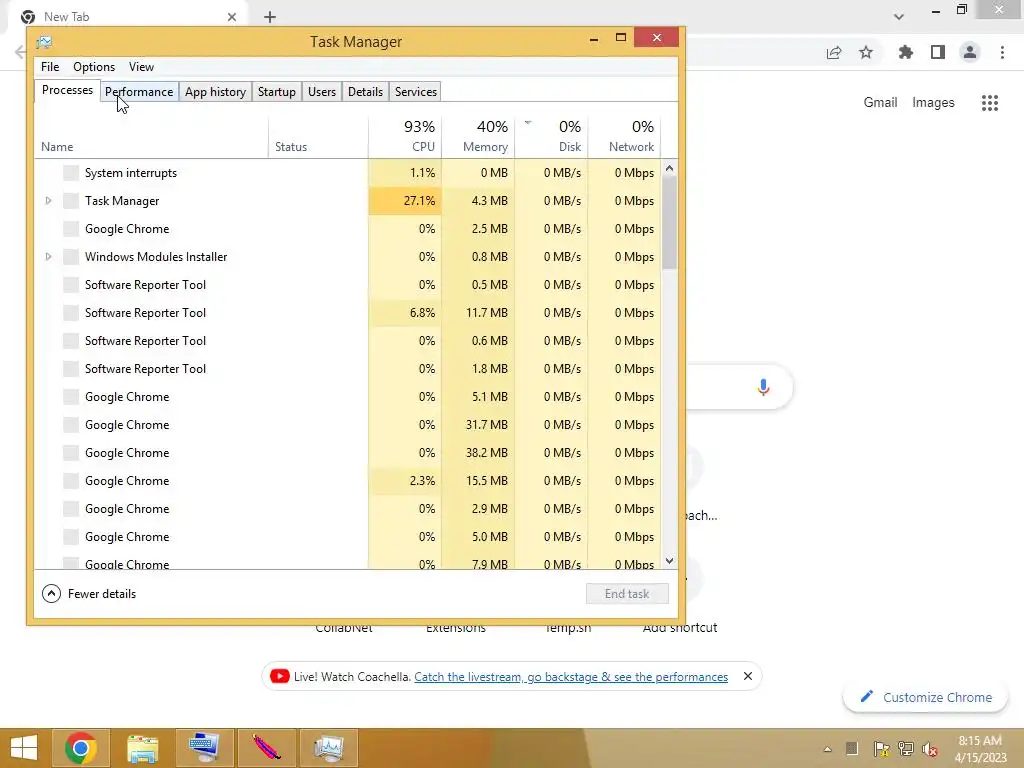Open the Images link
The height and width of the screenshot is (768, 1024).
click(x=933, y=103)
